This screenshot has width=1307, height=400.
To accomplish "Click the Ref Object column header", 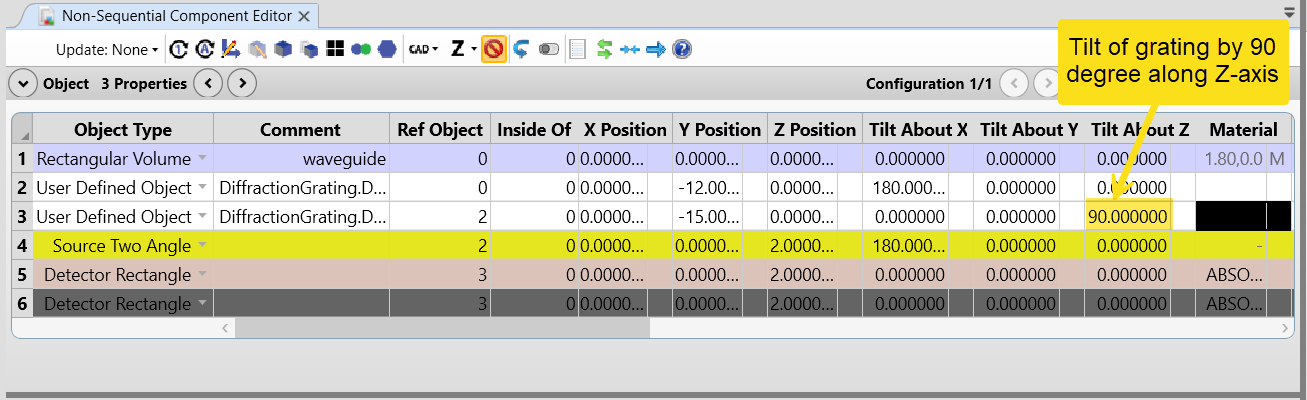I will 440,129.
